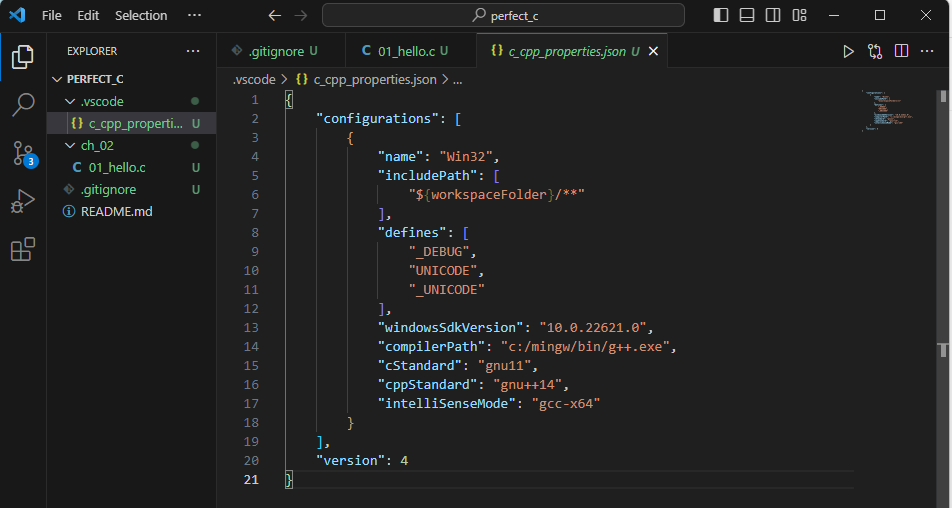Open the Explorer view in activity bar

[22, 57]
